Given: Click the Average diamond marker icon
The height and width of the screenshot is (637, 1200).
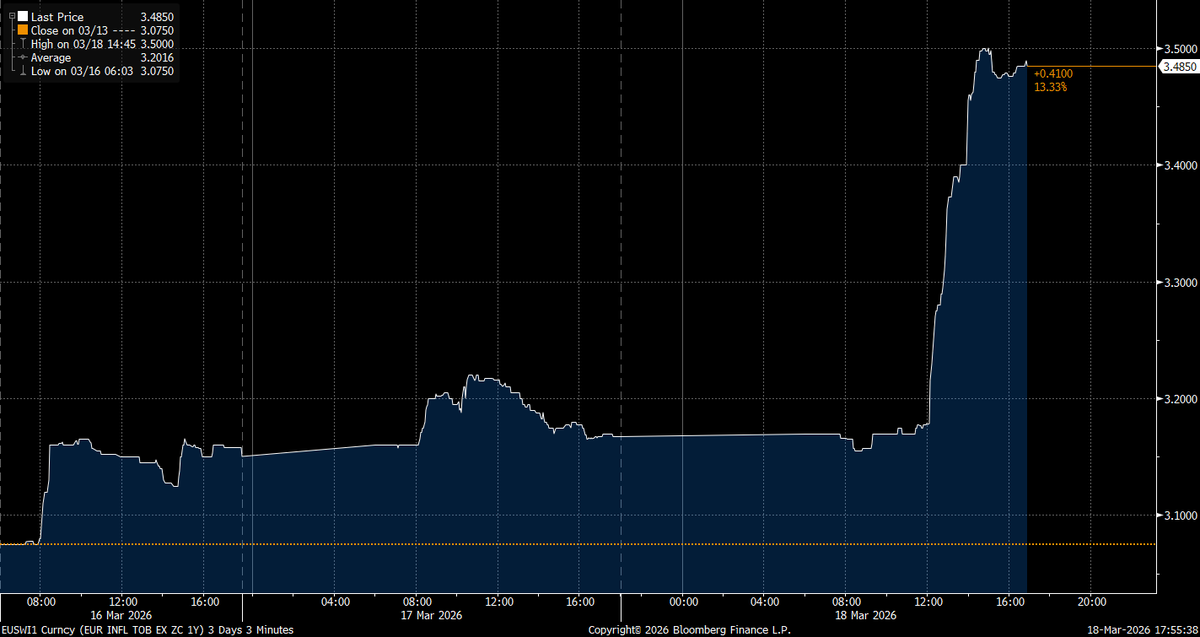Looking at the screenshot, I should 22,57.
